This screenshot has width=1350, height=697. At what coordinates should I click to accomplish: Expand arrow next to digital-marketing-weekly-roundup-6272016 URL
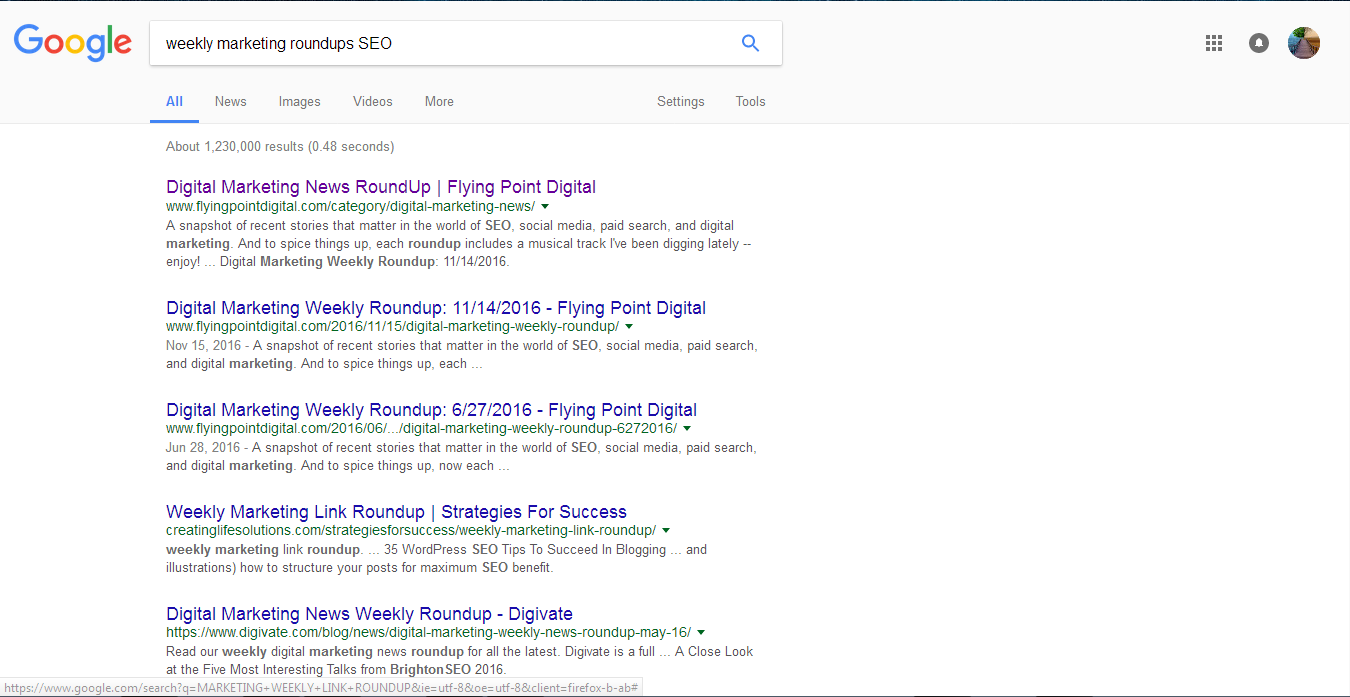[x=687, y=429]
